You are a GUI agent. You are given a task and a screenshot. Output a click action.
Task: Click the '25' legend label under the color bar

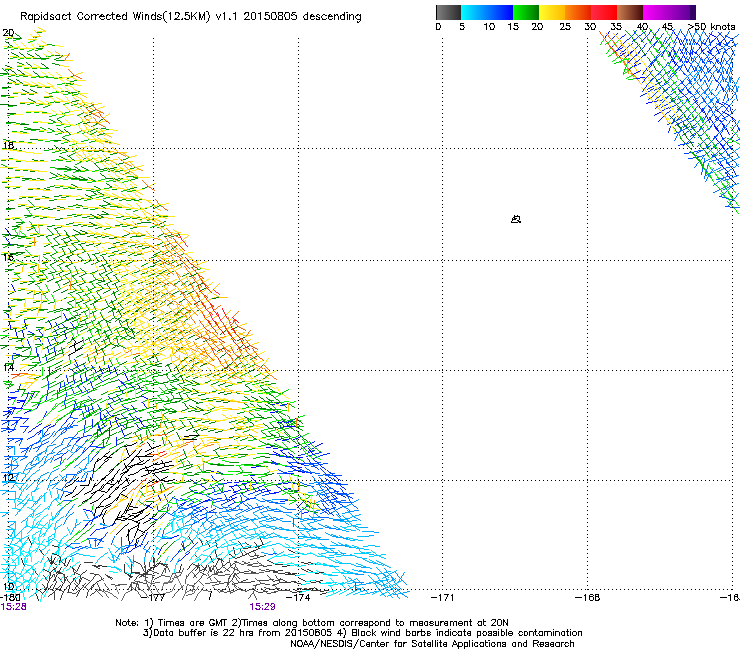[565, 27]
